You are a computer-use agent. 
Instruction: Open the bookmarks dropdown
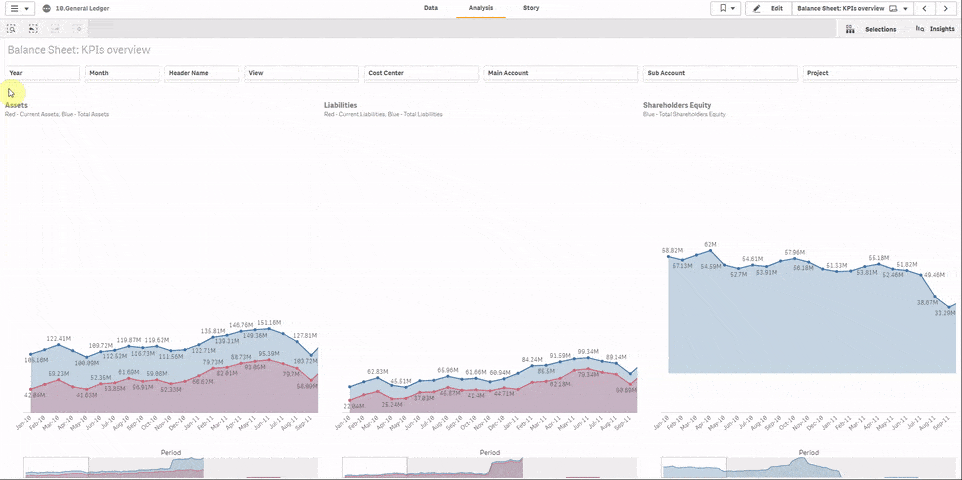point(726,9)
